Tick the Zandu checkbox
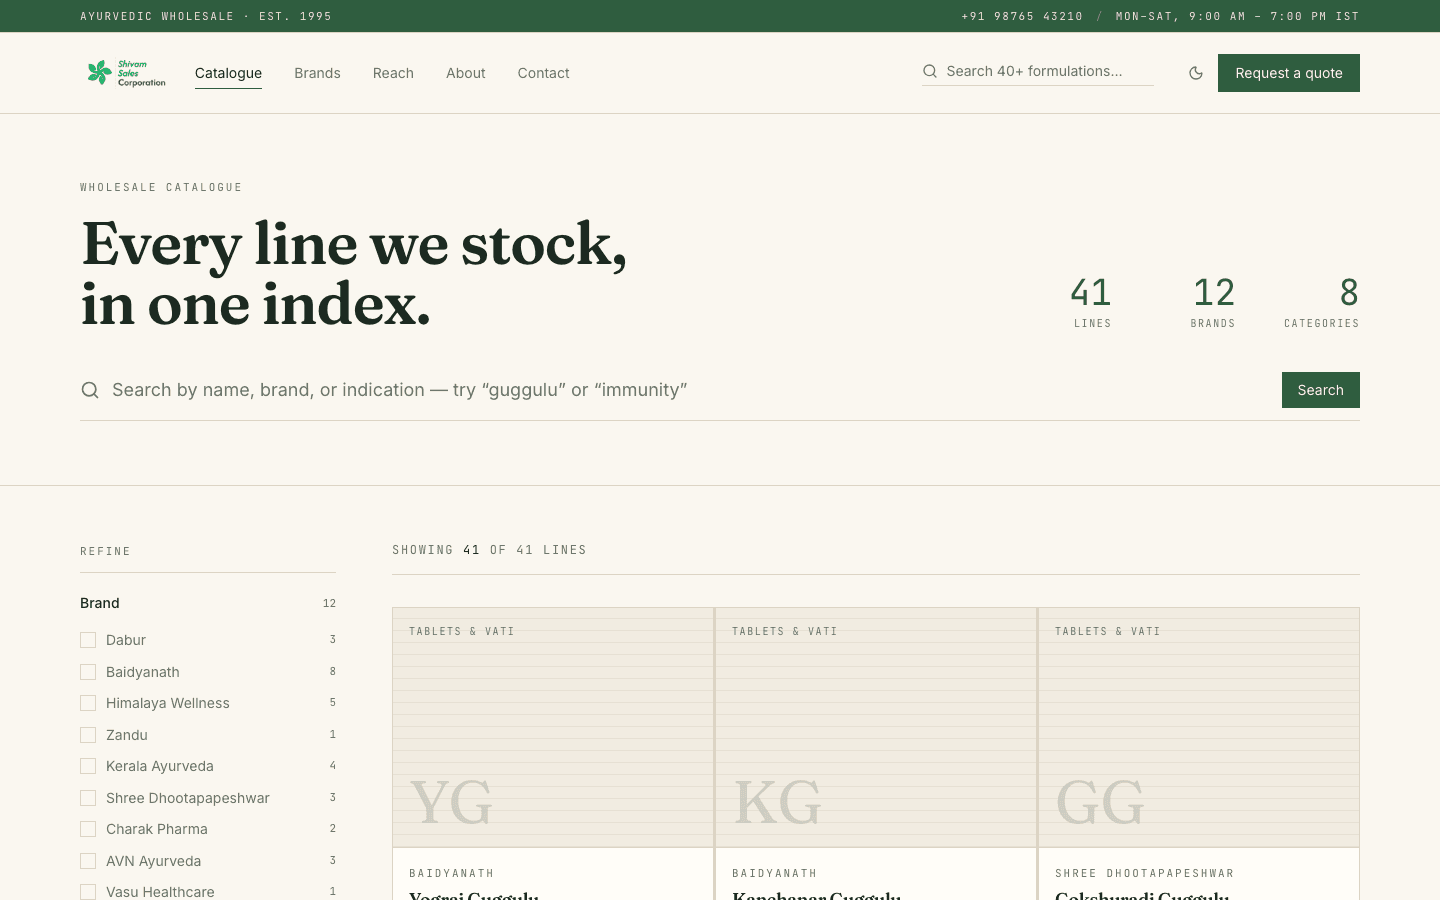Viewport: 1440px width, 900px height. [88, 735]
